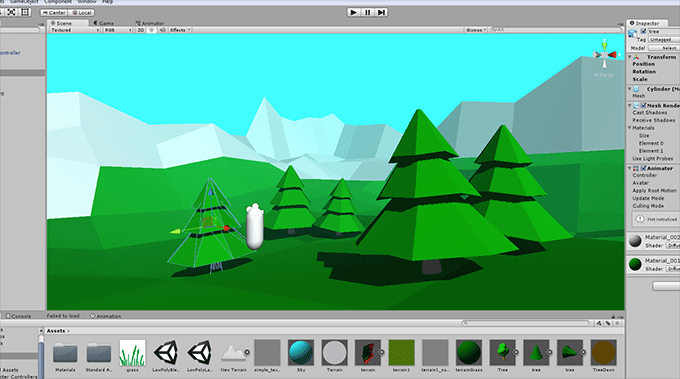Screen dimensions: 680x379
Task: Click the Pause button
Action: 368,12
